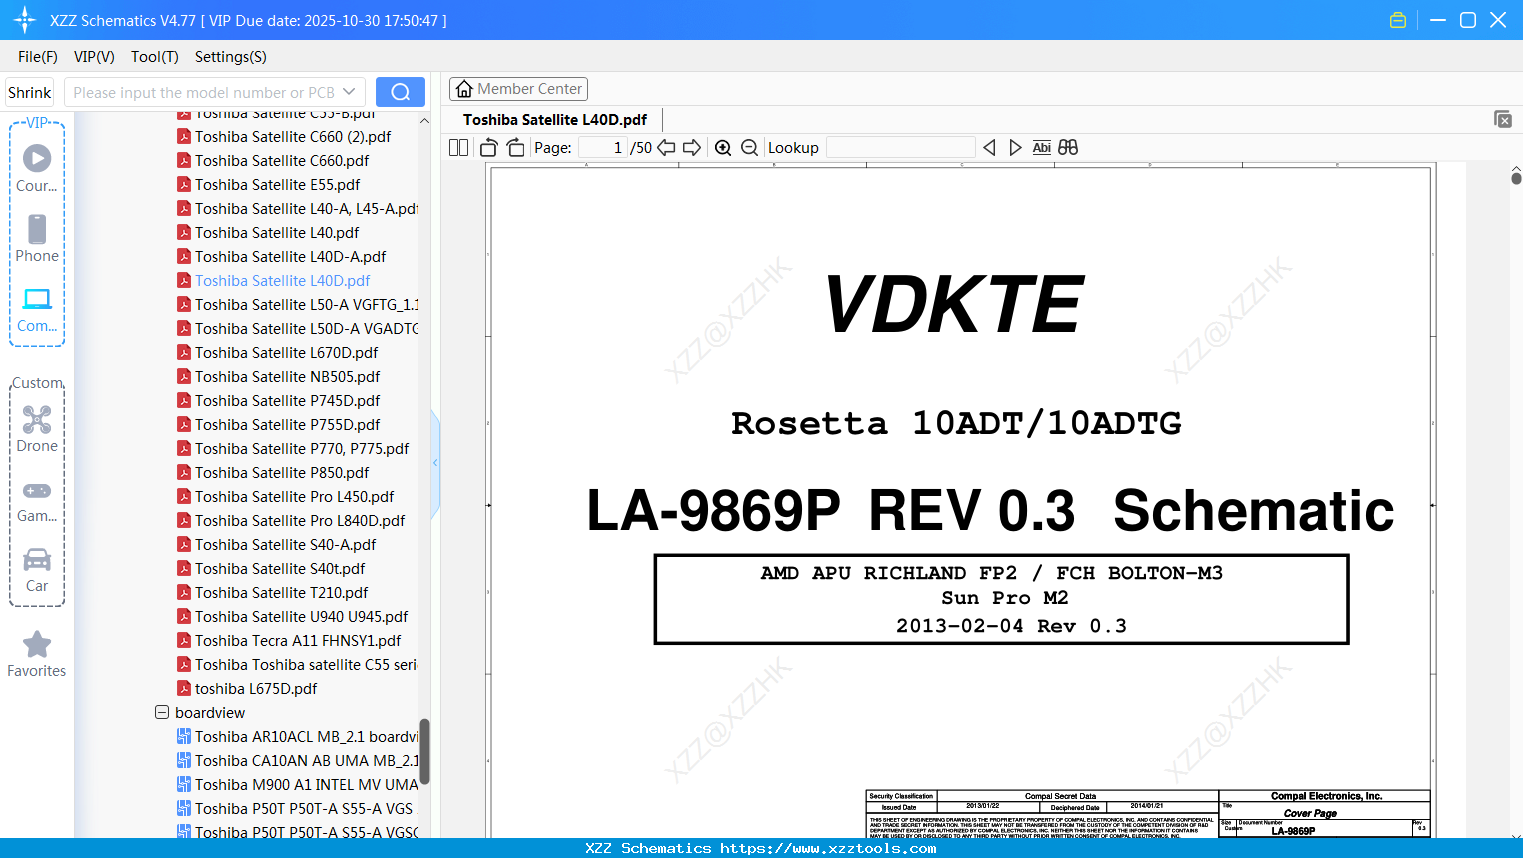This screenshot has width=1523, height=858.
Task: Click the document viewer scrollbar thumb
Action: [x=1516, y=178]
